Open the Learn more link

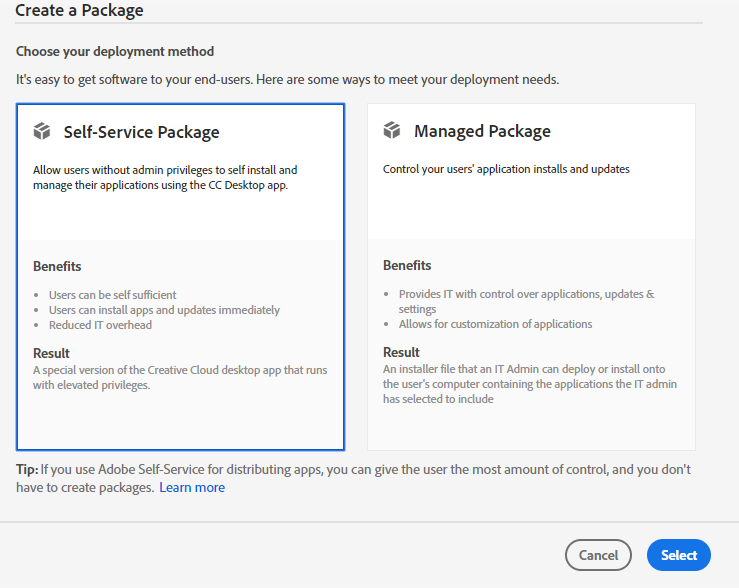coord(192,487)
